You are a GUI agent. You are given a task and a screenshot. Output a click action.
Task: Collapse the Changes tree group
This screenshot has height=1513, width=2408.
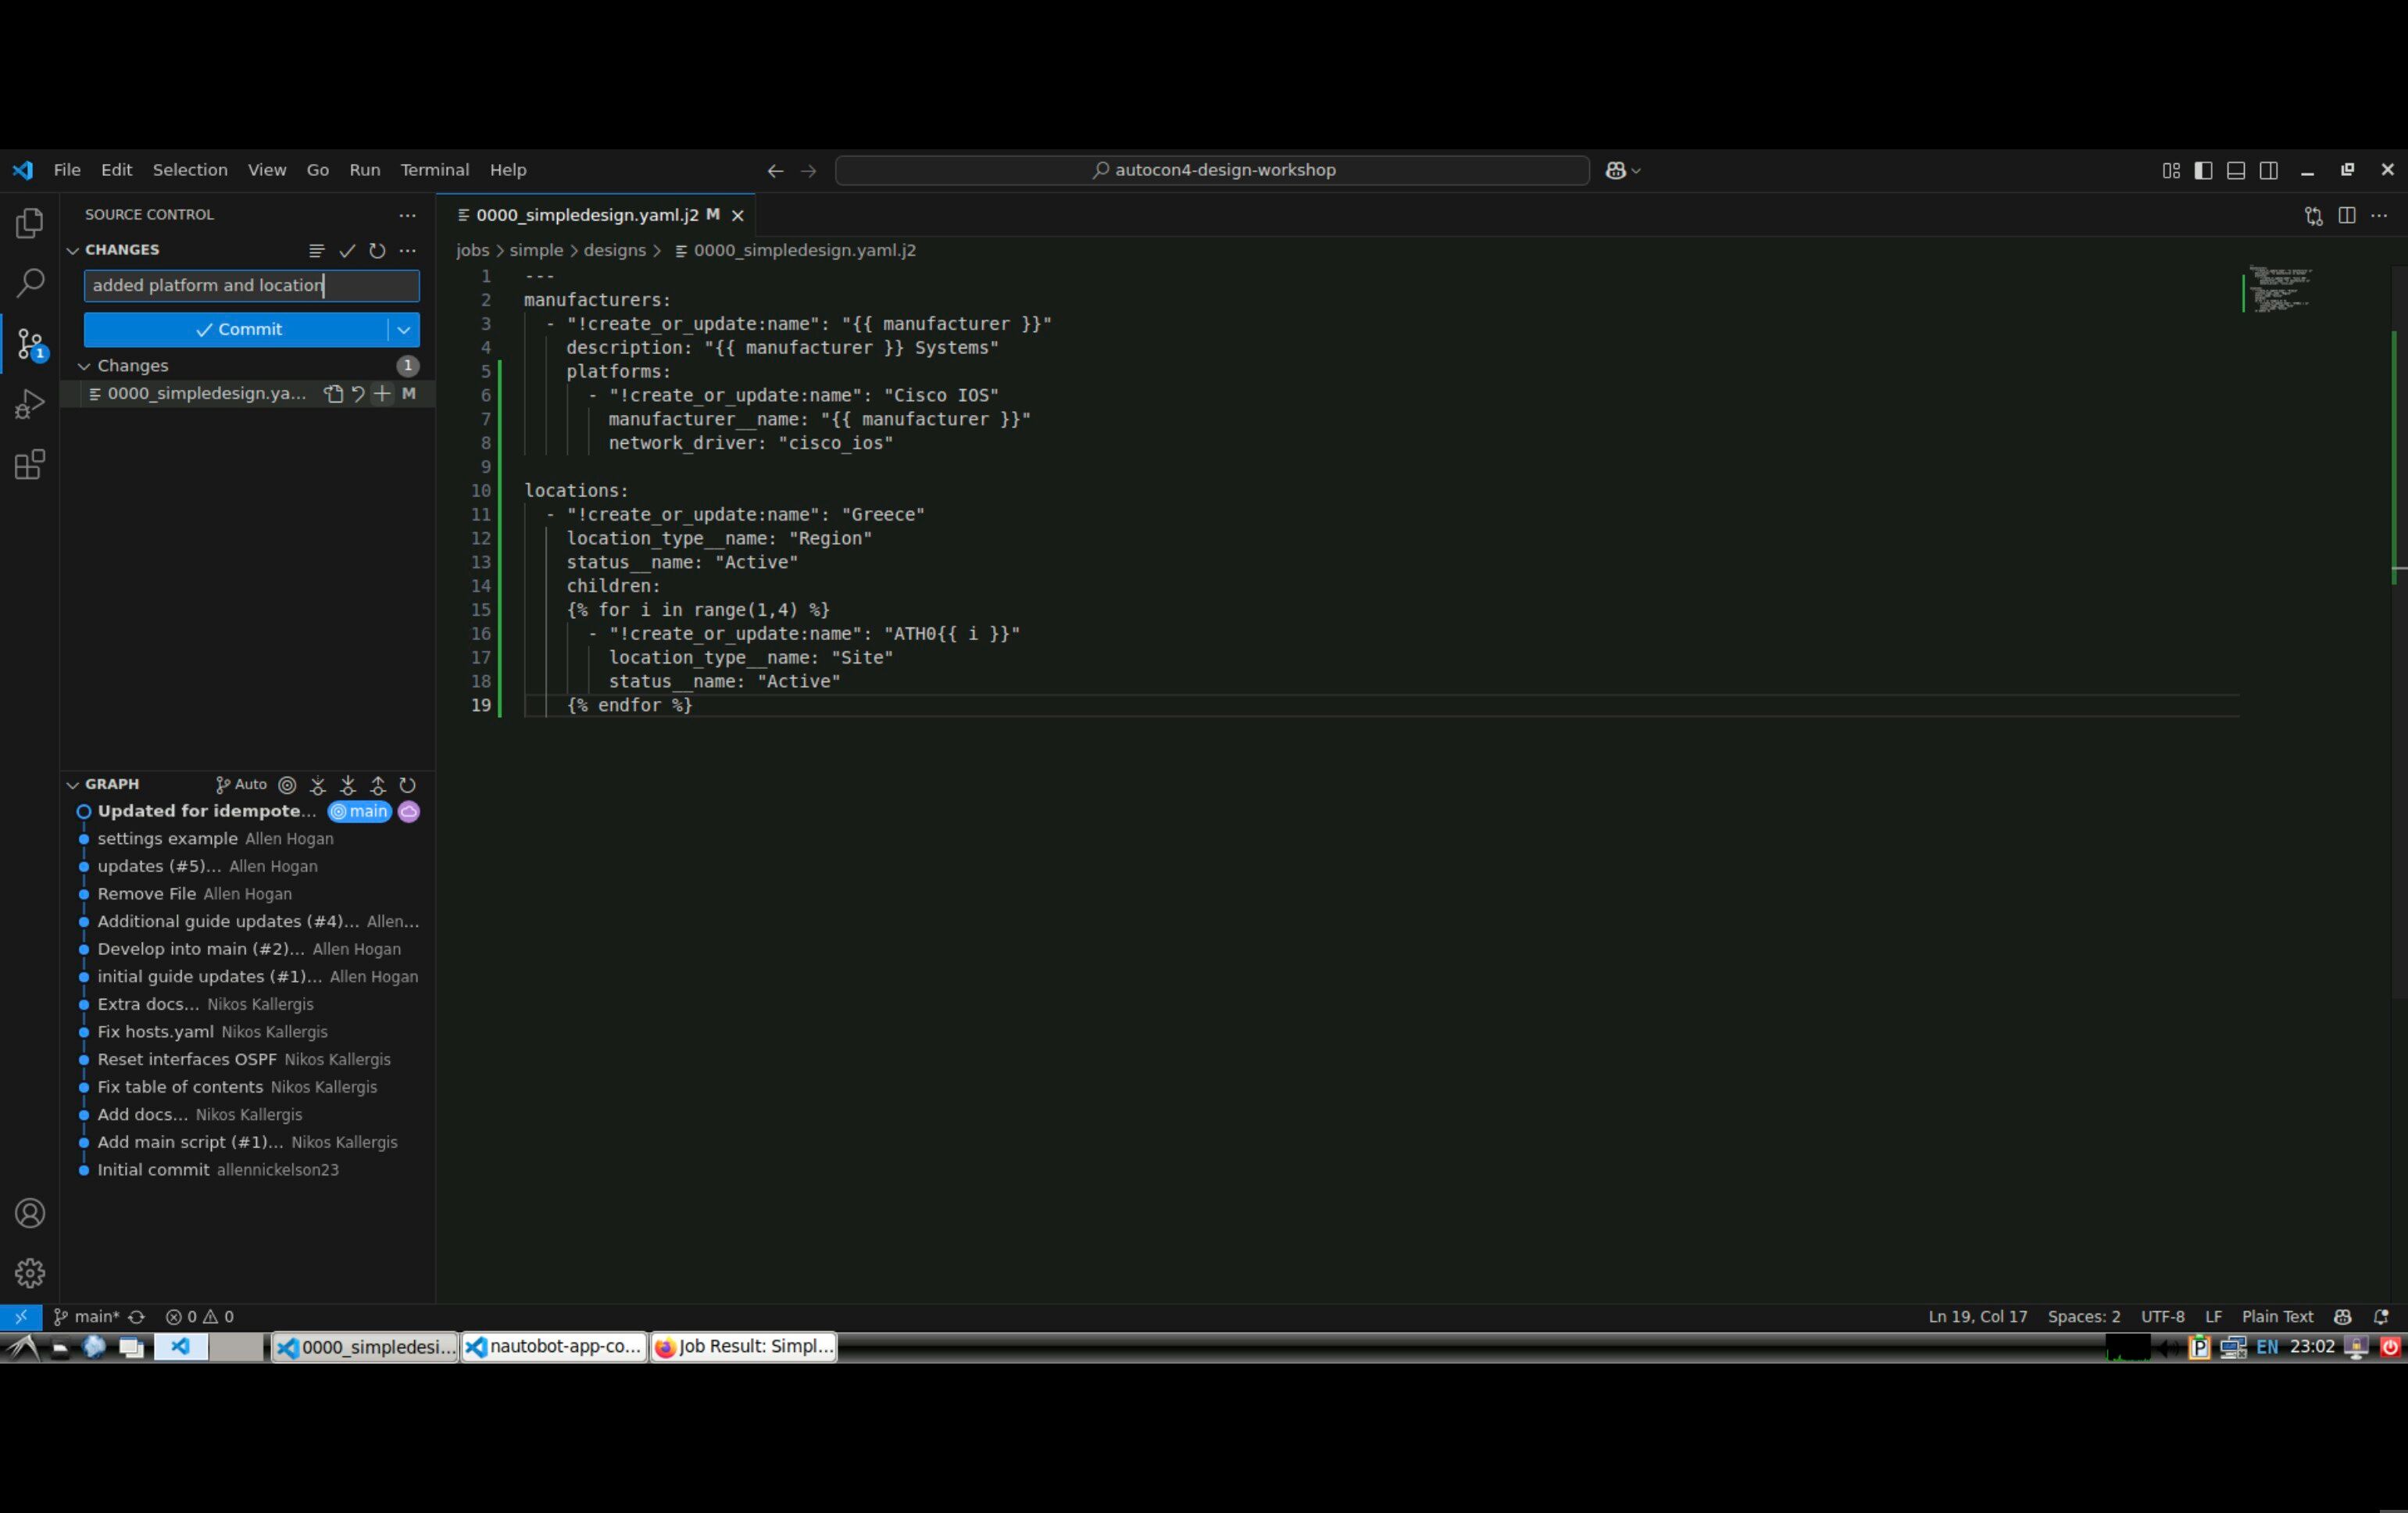85,366
